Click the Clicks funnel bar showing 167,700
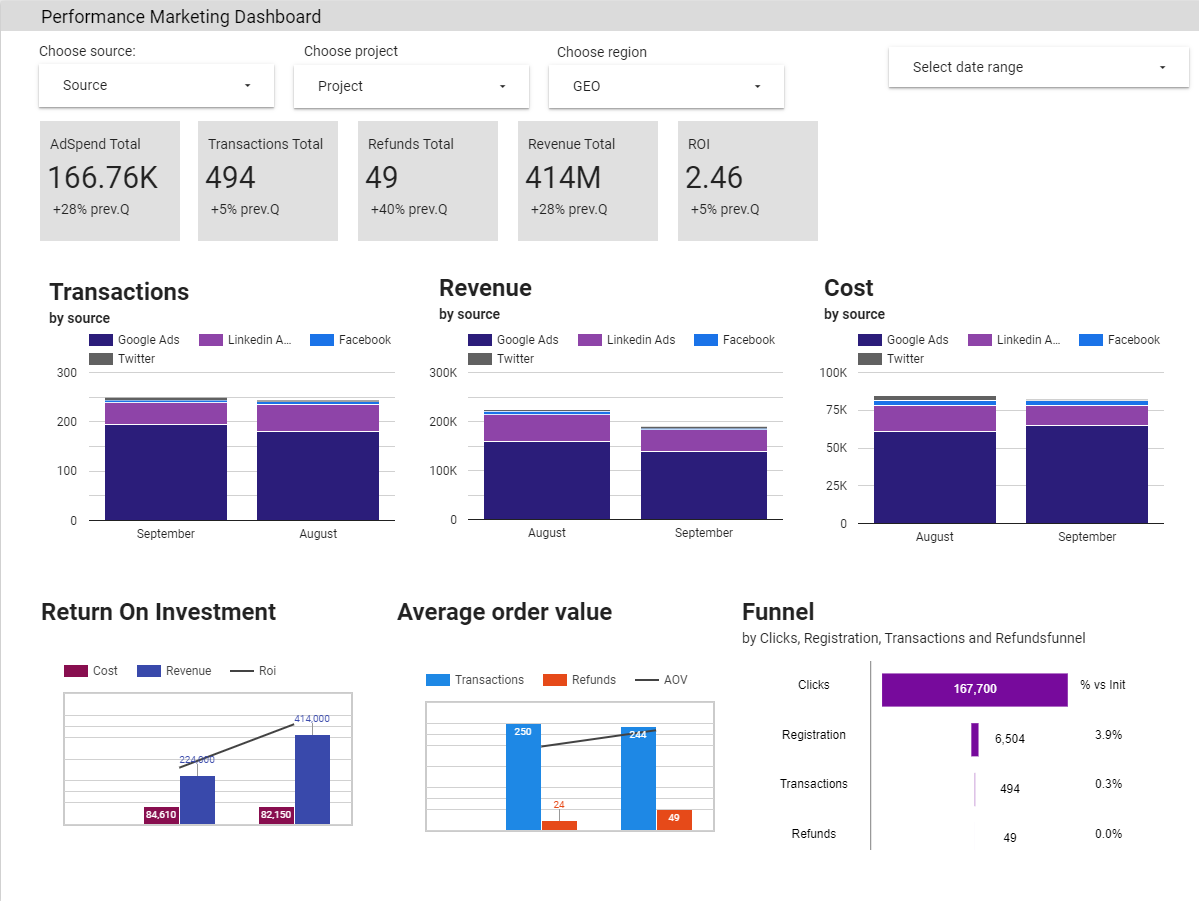 pos(974,690)
